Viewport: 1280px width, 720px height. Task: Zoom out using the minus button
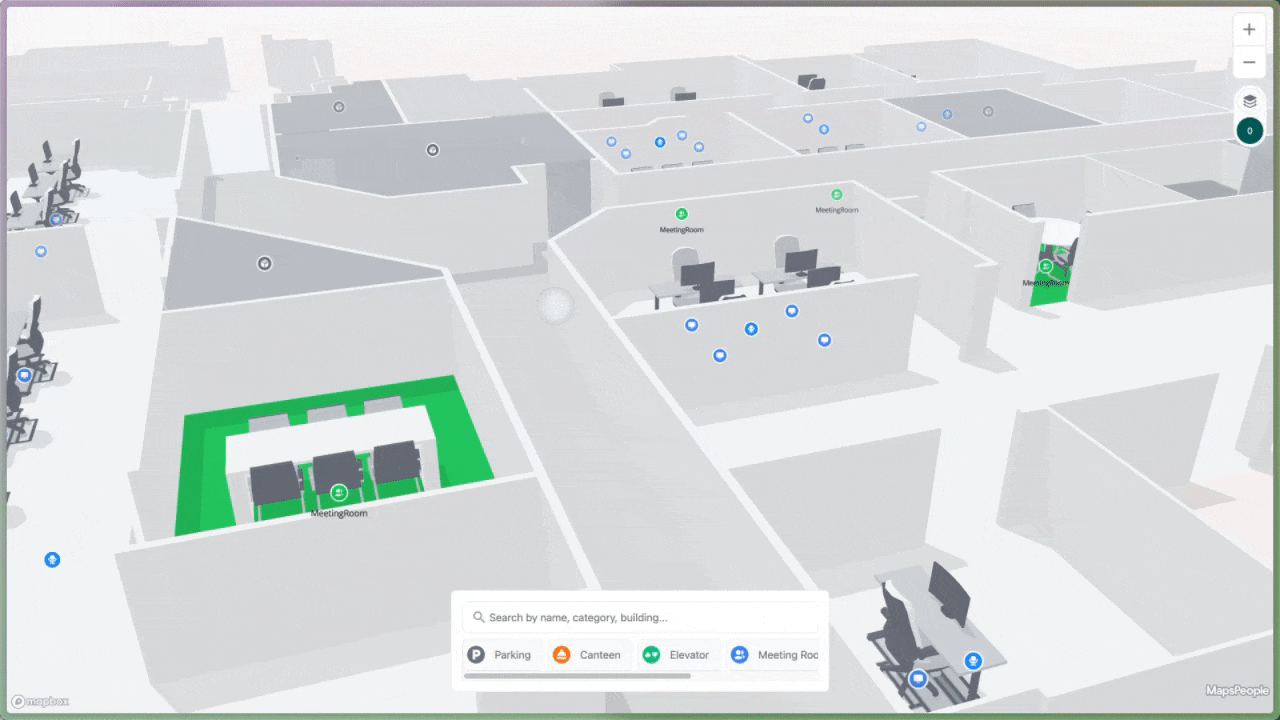pos(1249,62)
